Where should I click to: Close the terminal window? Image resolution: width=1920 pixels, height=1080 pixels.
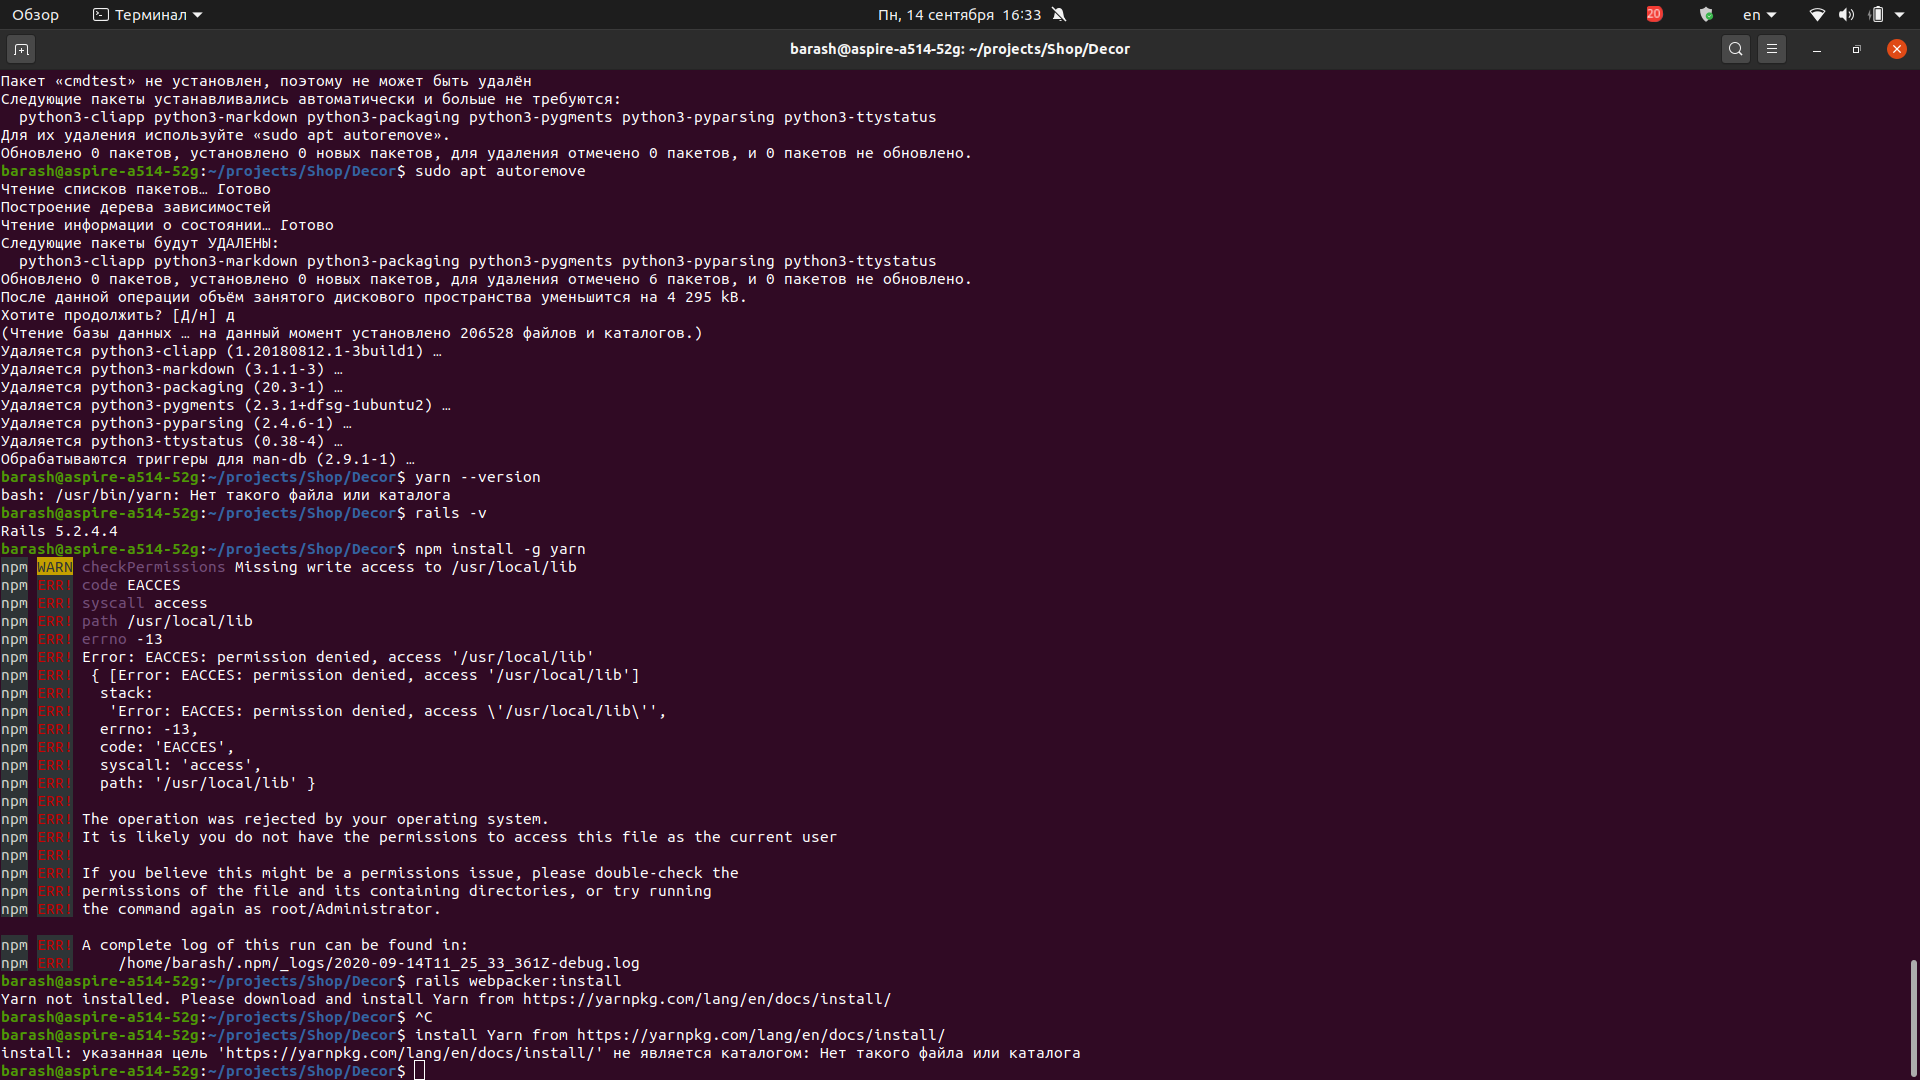tap(1896, 49)
